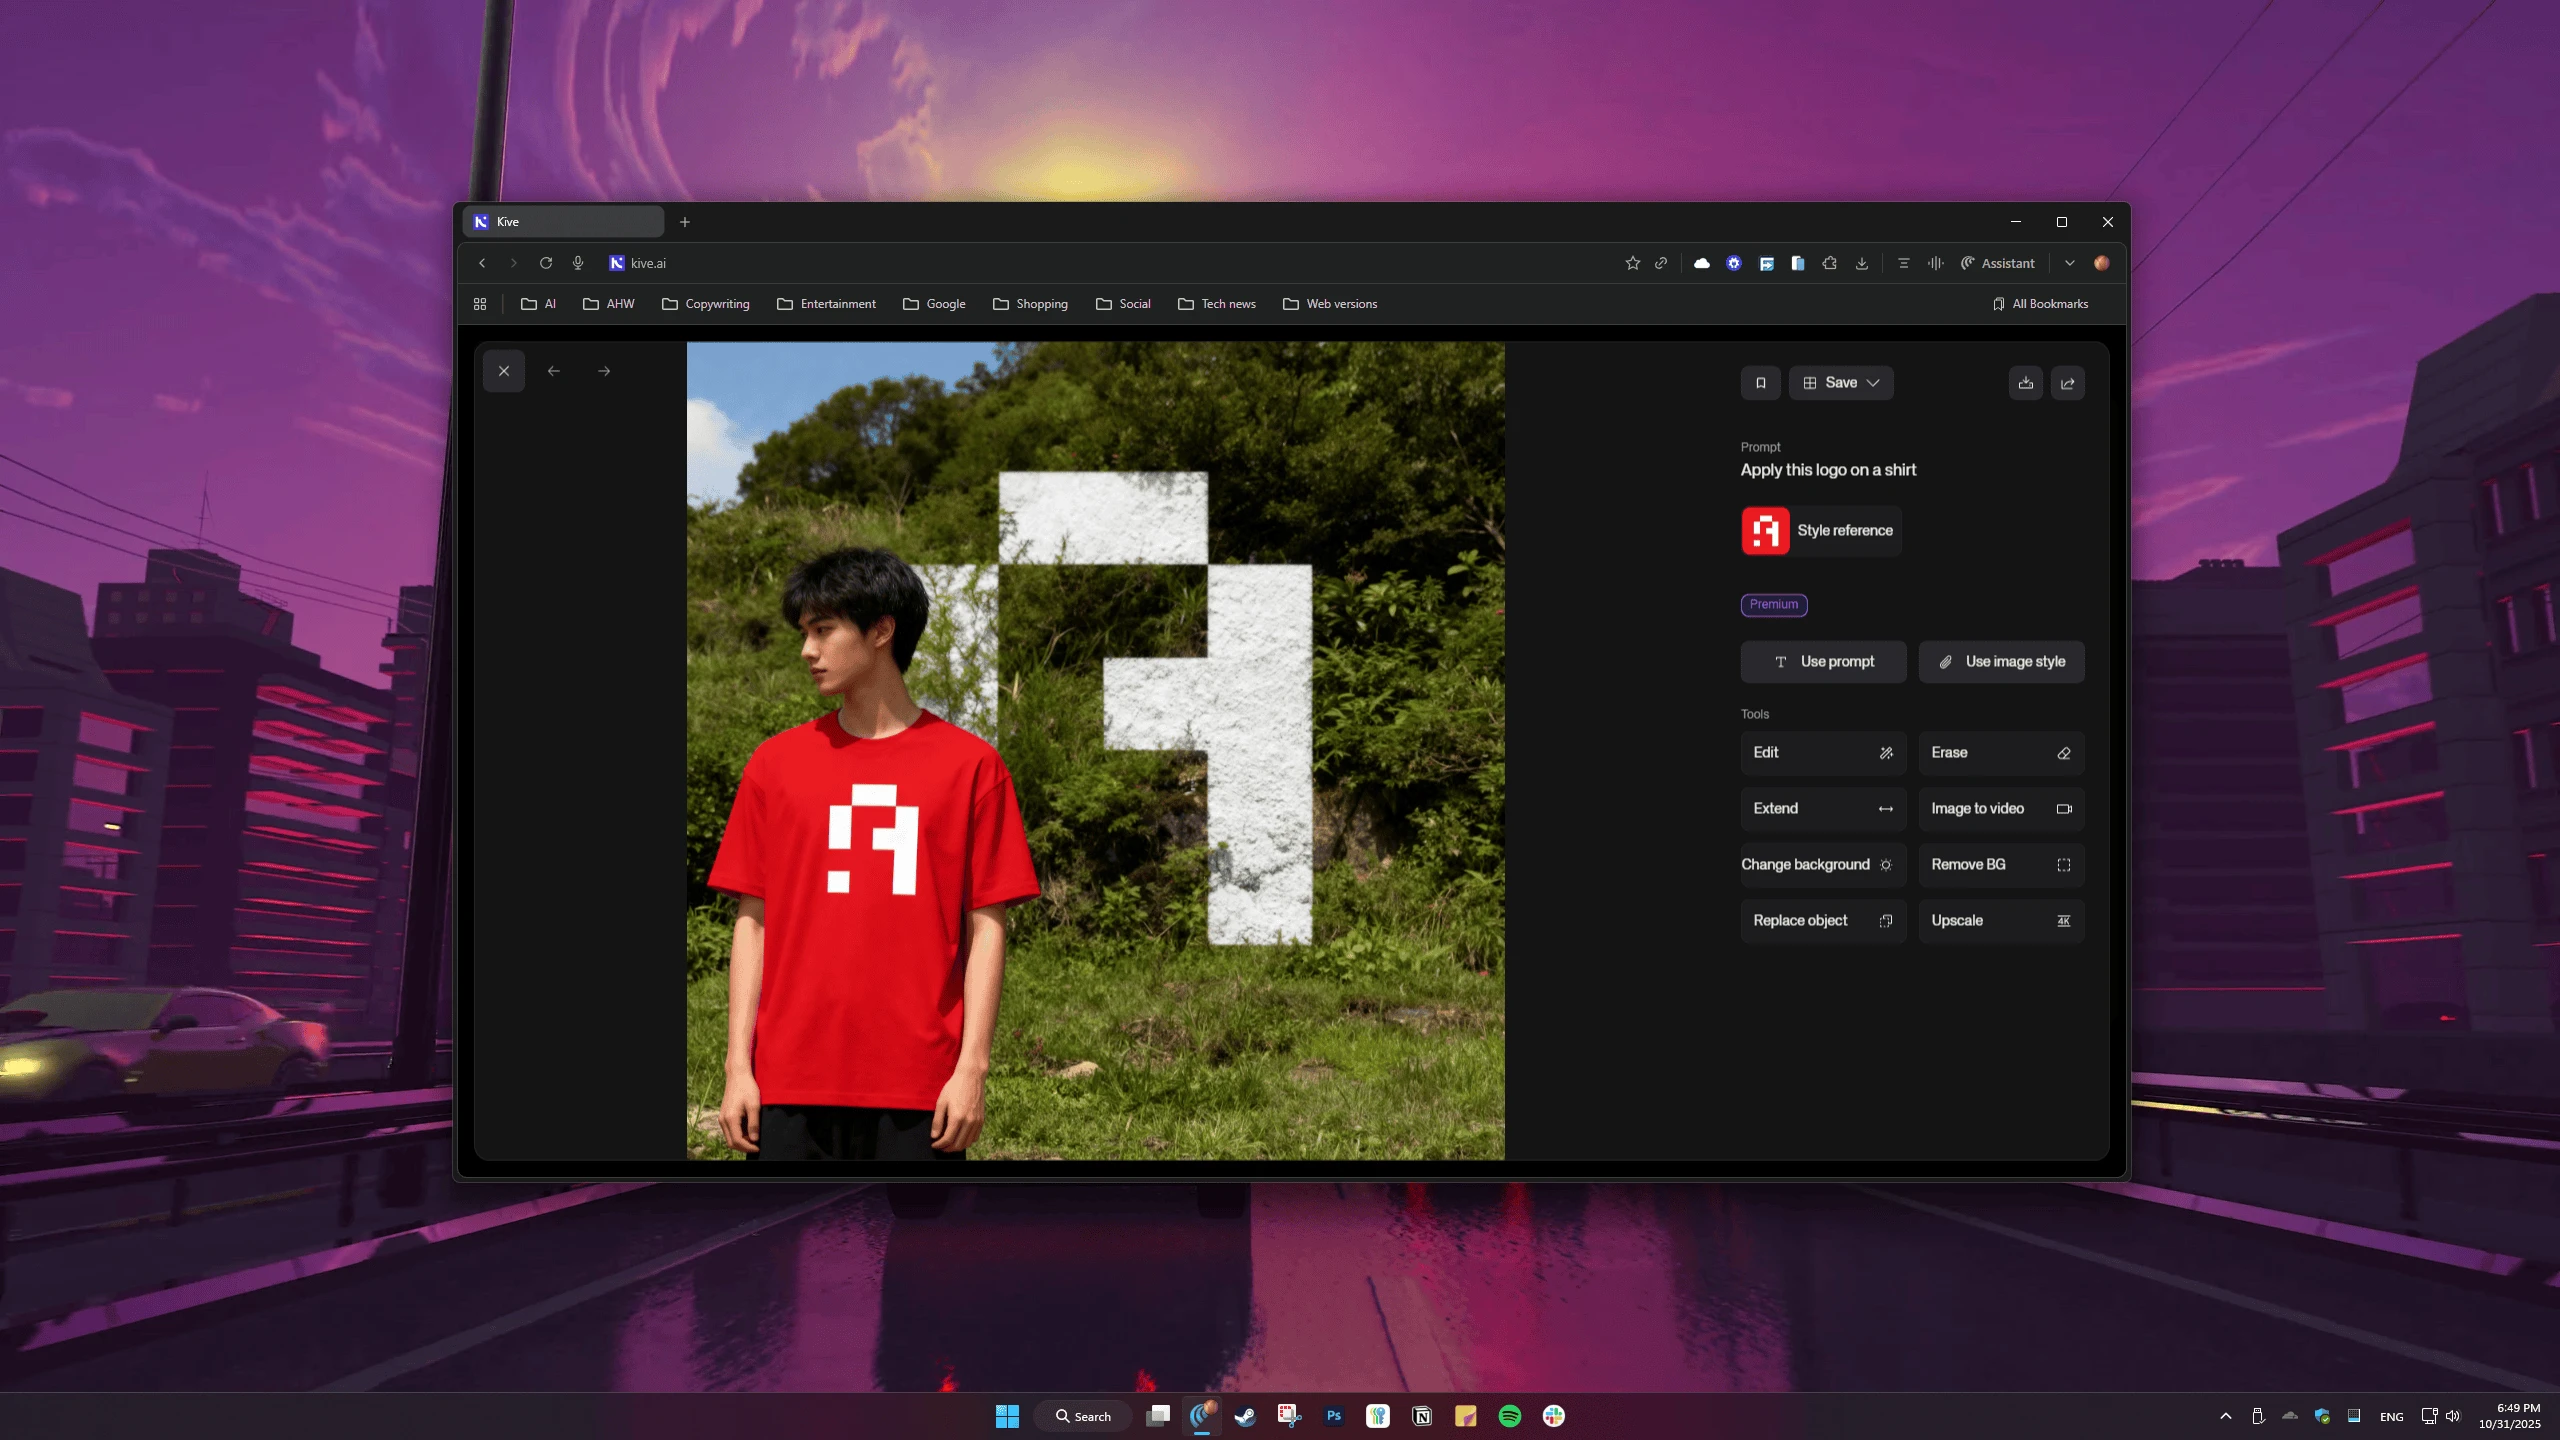The image size is (2560, 1440).
Task: Open the Image to video tool
Action: click(2000, 809)
